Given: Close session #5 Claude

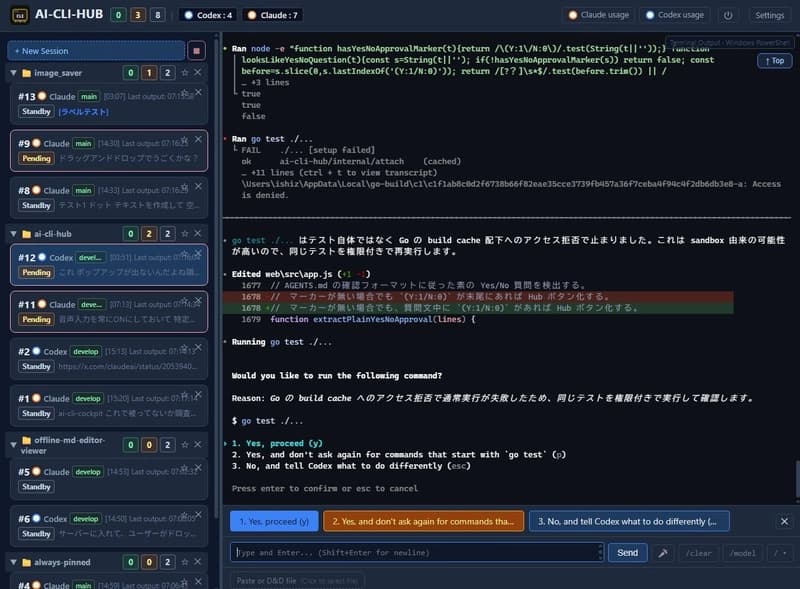Looking at the screenshot, I should click(198, 468).
